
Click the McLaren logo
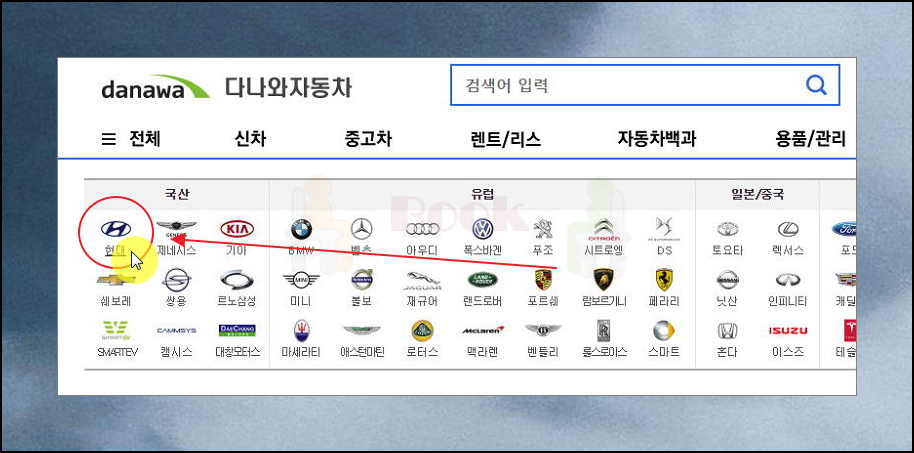(483, 330)
